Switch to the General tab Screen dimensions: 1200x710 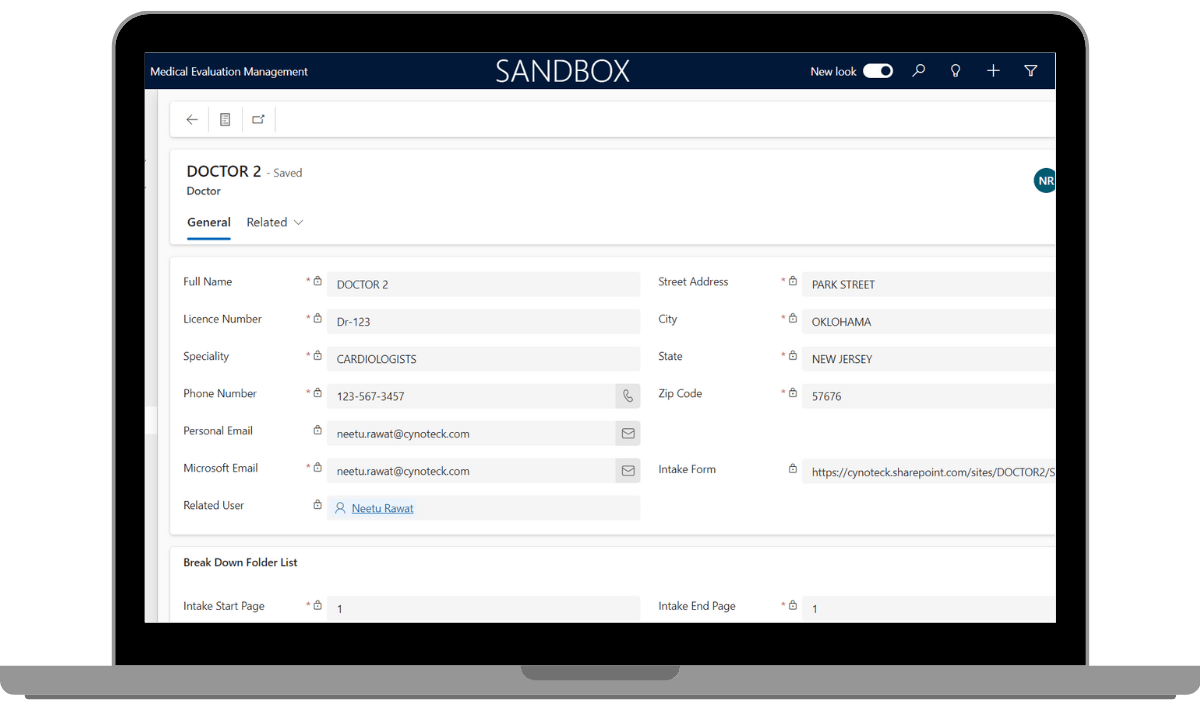(x=209, y=222)
